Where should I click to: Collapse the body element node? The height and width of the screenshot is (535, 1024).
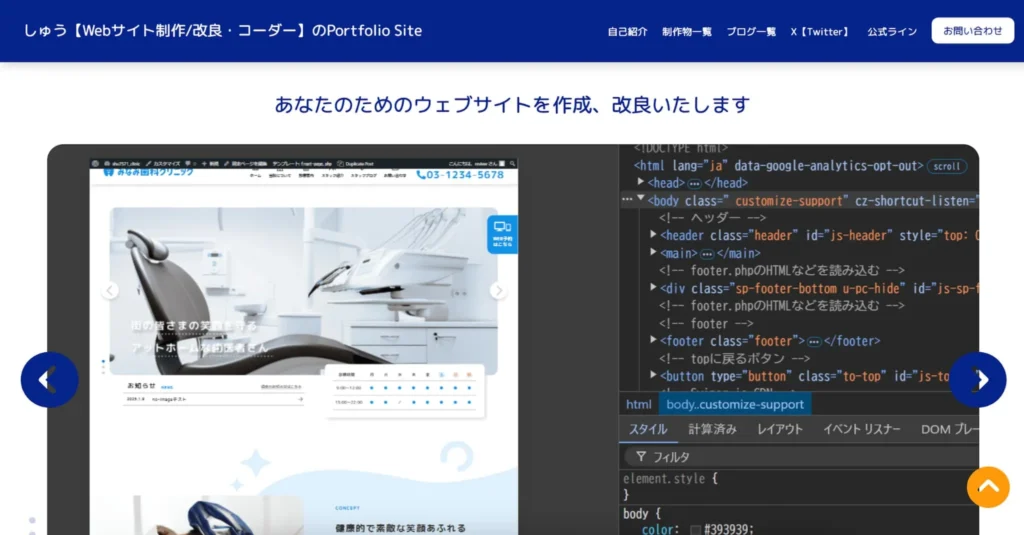tap(641, 200)
